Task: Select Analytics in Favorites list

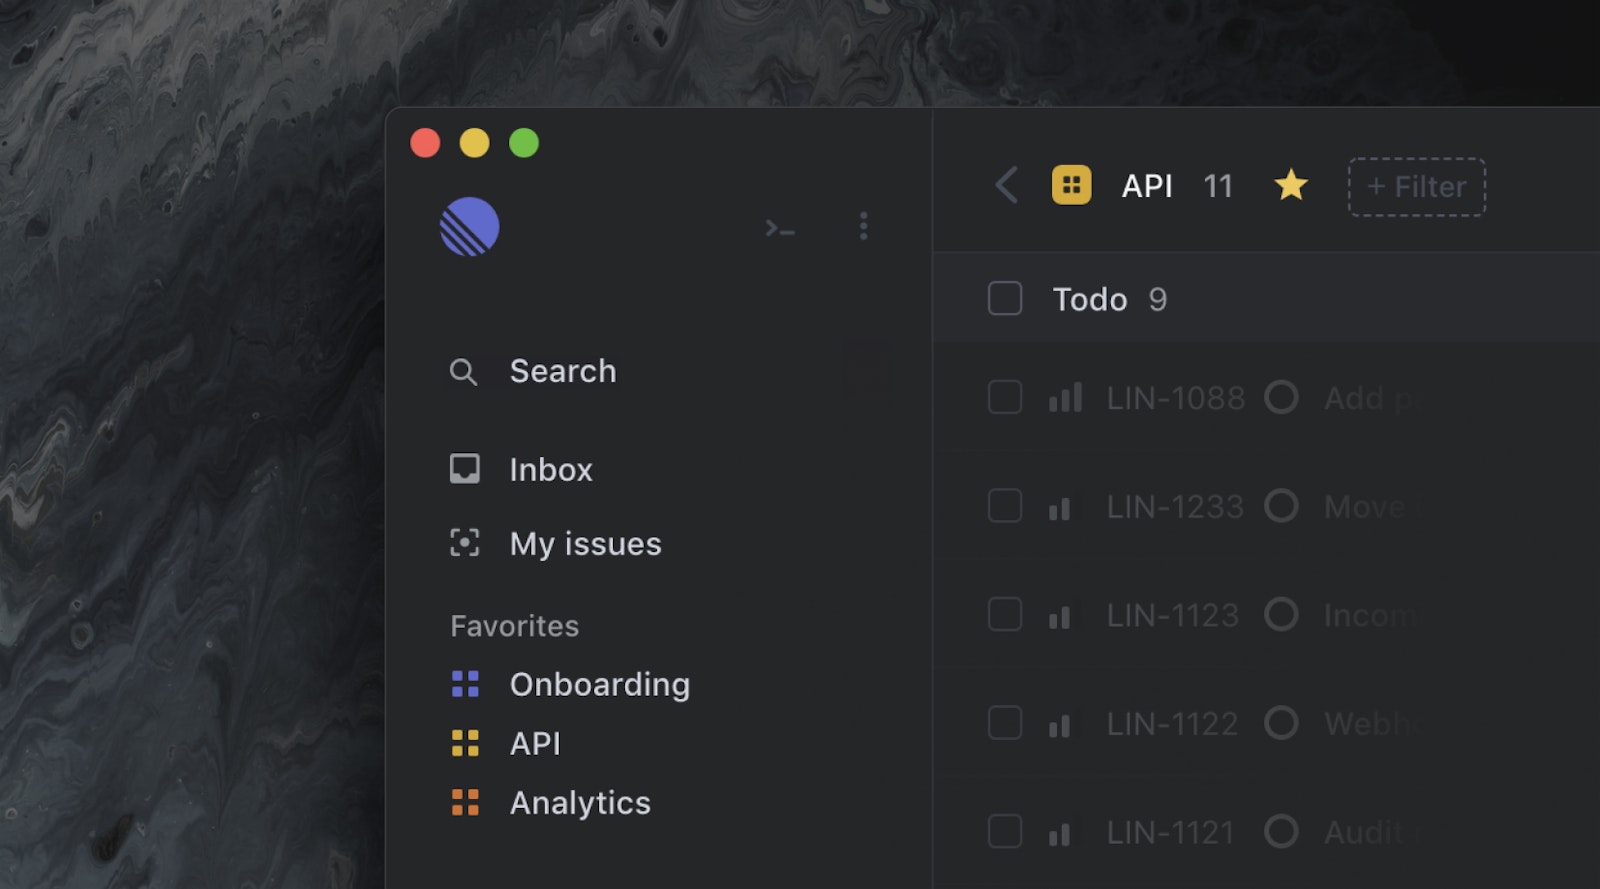Action: (579, 803)
